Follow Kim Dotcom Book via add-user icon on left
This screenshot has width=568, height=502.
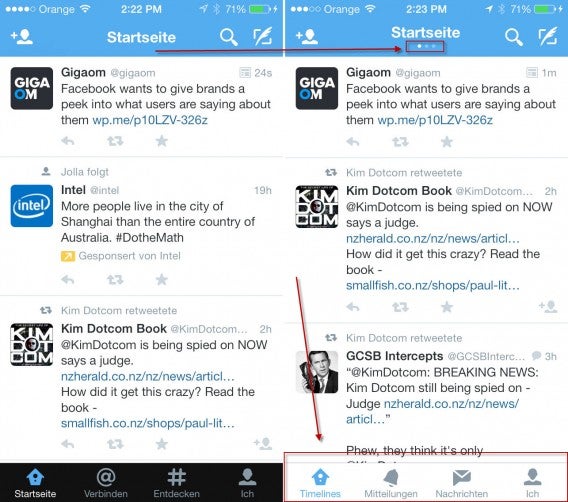(263, 443)
